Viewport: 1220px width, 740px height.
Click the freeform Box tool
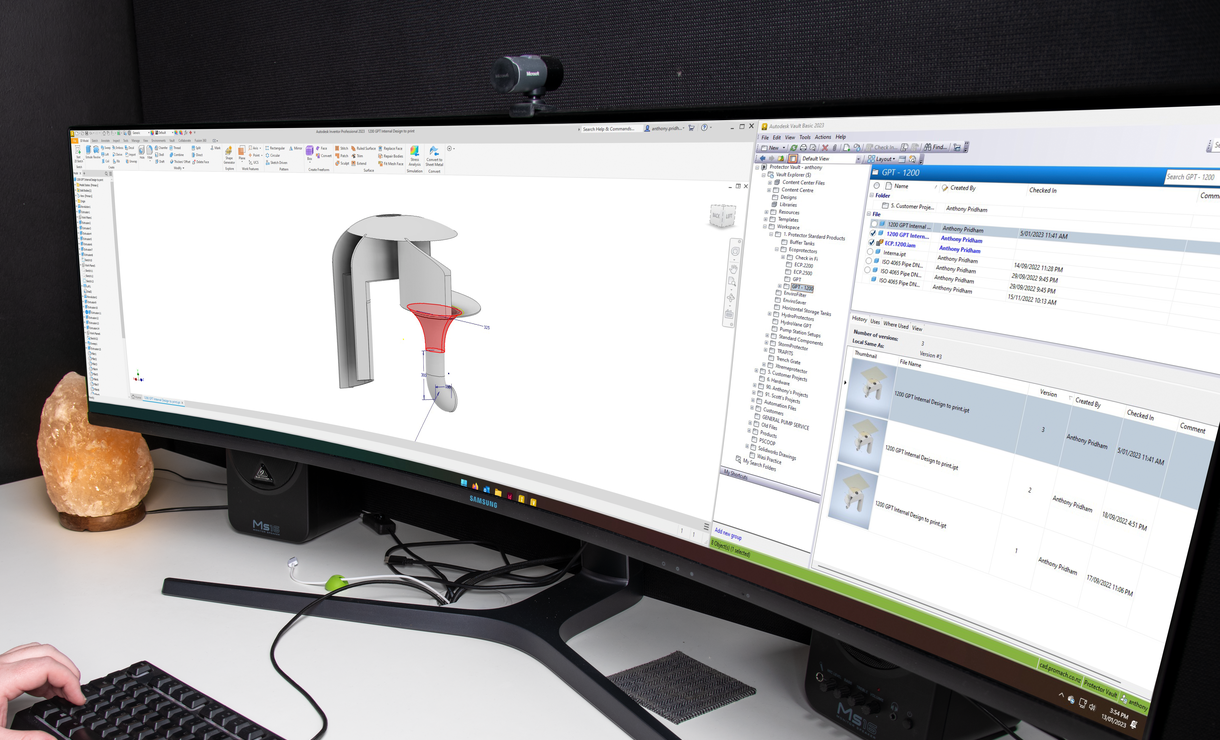309,151
